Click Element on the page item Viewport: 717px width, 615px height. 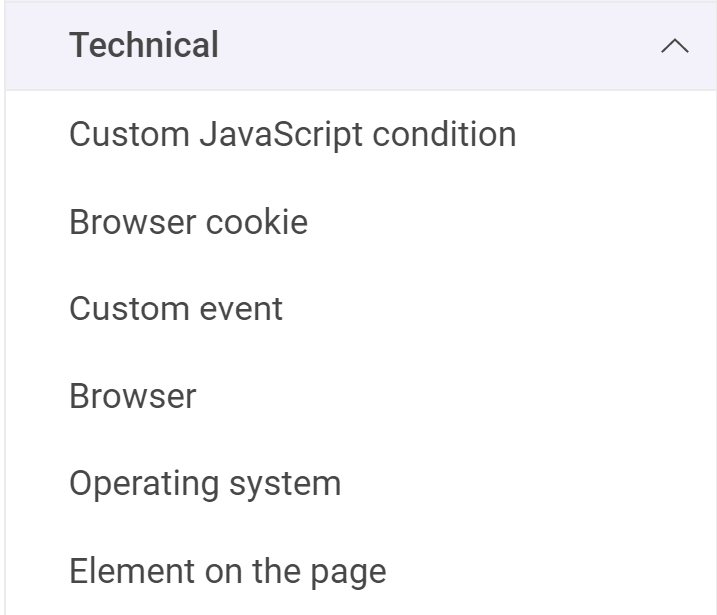[x=227, y=572]
